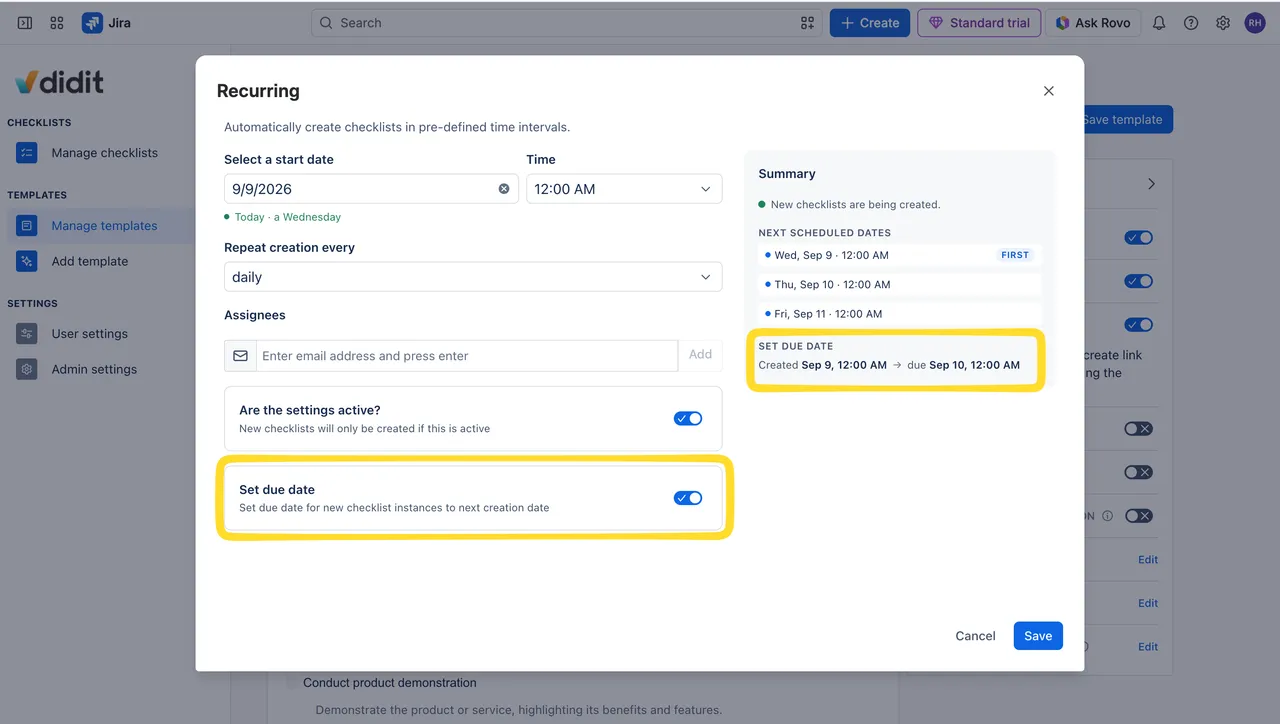
Task: Save the recurring settings
Action: [x=1038, y=636]
